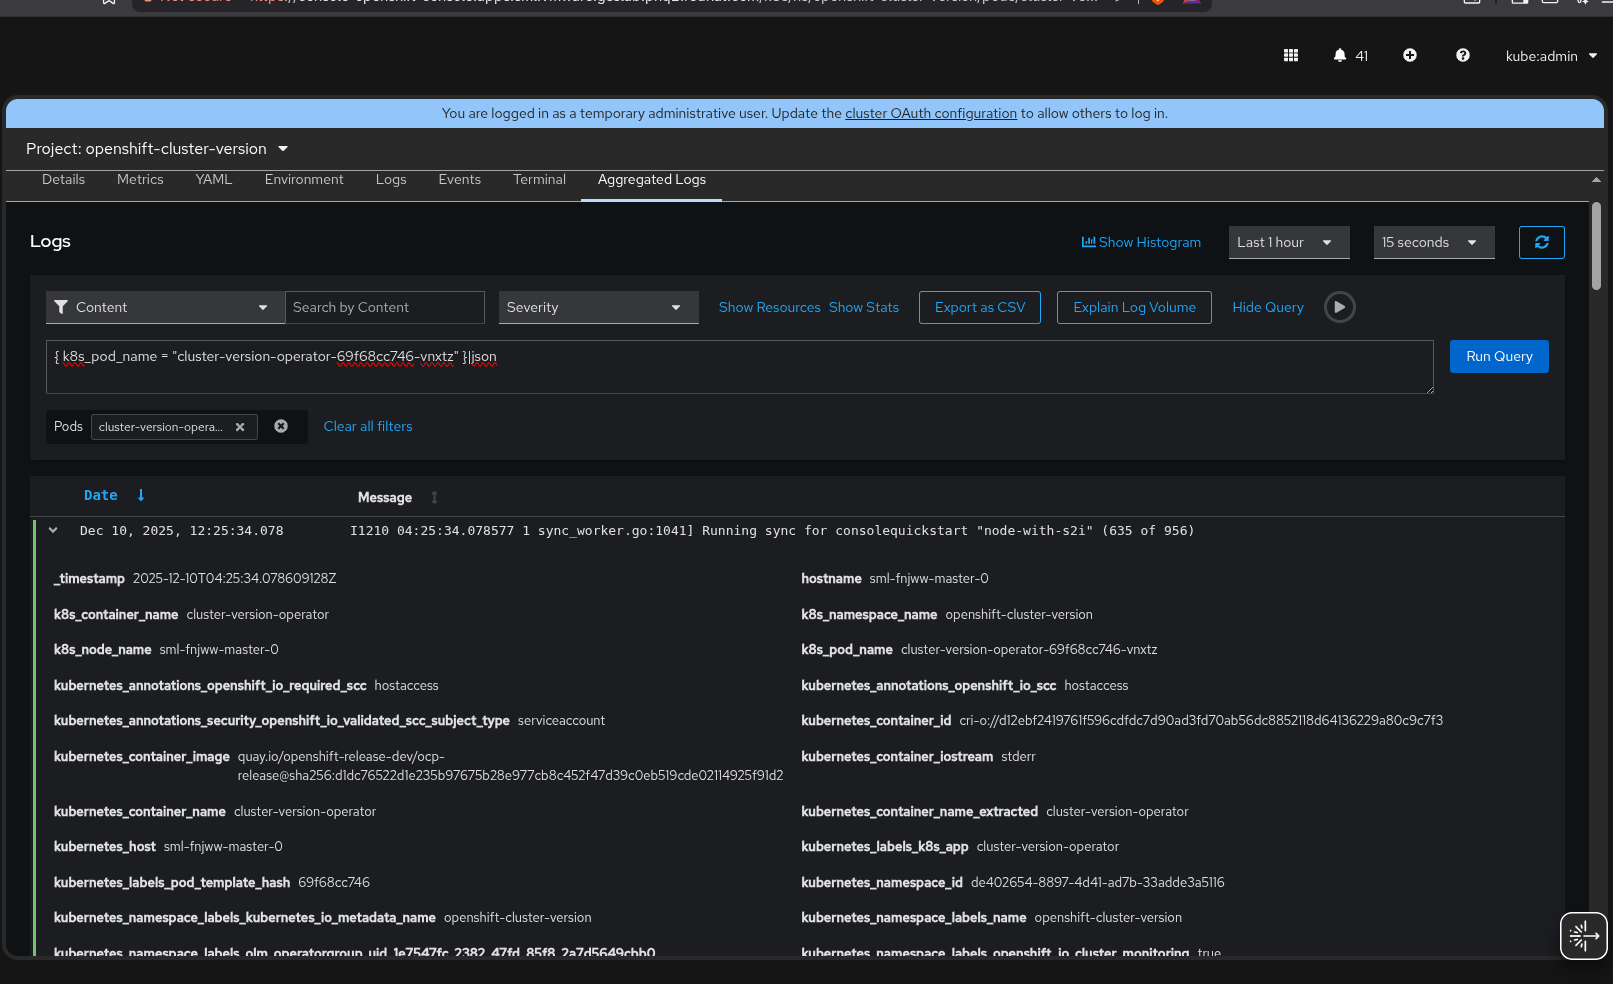Open the Last 1 hour time range dropdown
Screen dimensions: 1613x984
(x=1287, y=242)
